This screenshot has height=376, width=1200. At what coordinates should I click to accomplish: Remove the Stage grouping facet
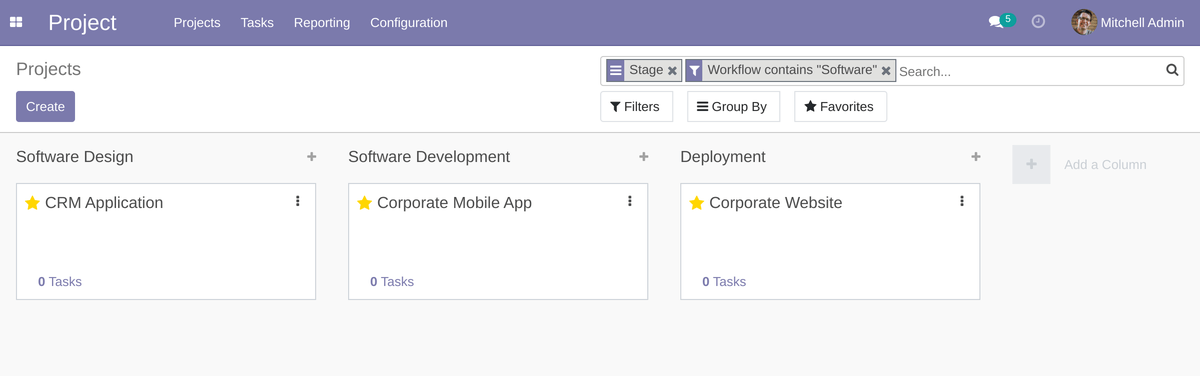tap(672, 71)
